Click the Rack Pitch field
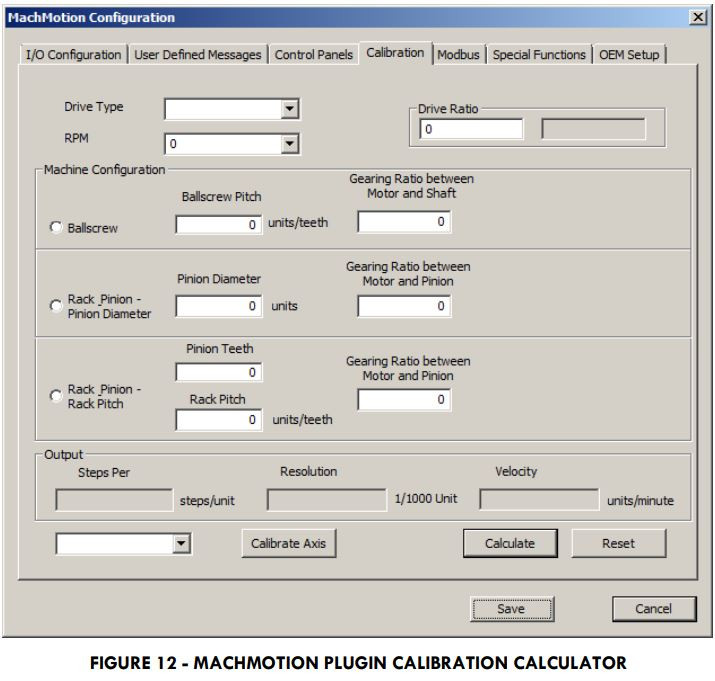This screenshot has height=681, width=715. (x=218, y=420)
